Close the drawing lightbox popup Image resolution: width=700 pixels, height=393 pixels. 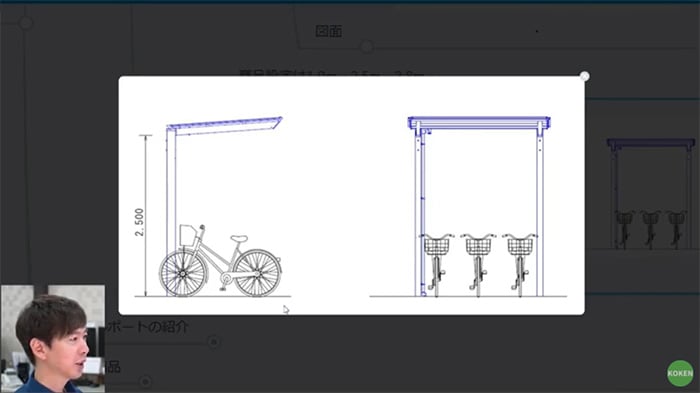click(x=584, y=76)
